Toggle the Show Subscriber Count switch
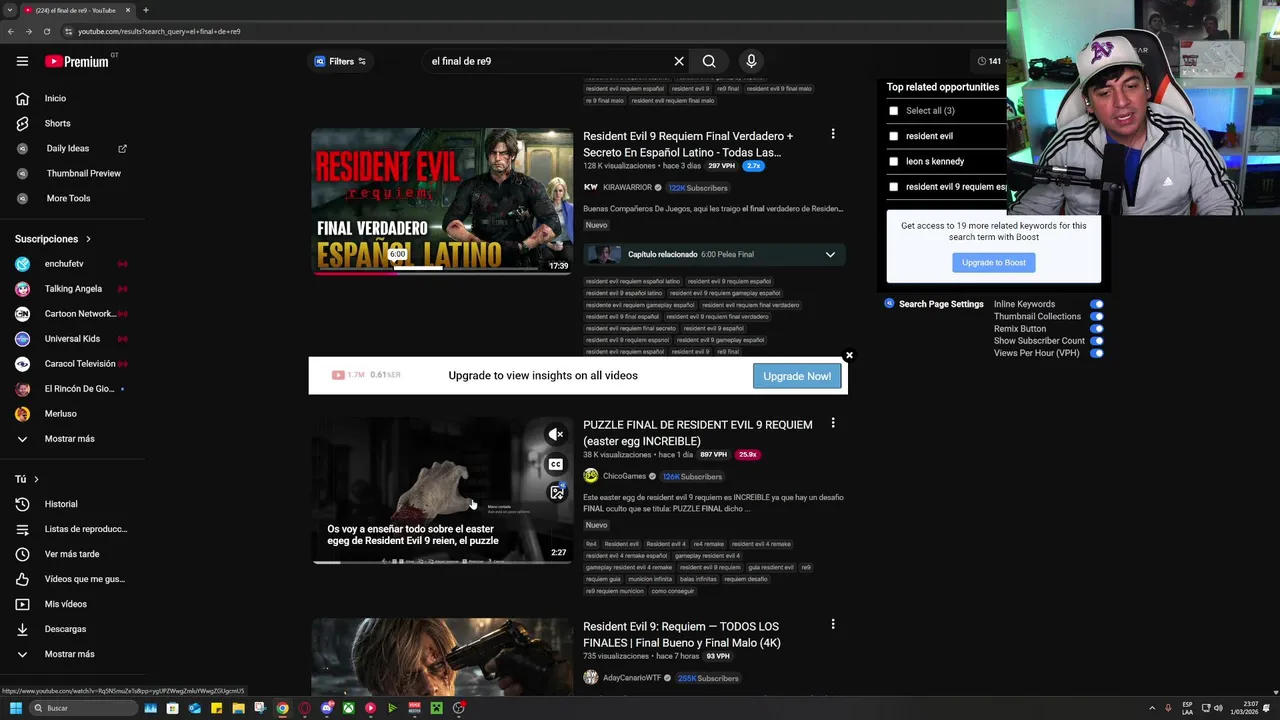This screenshot has width=1280, height=720. click(1097, 341)
